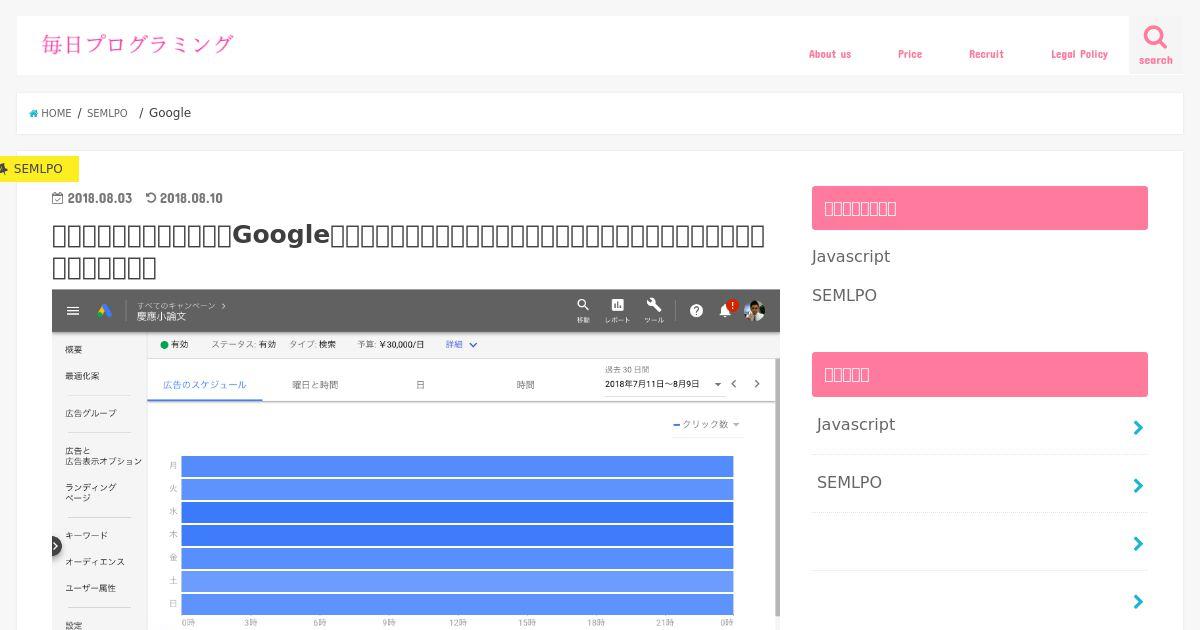Click 最適化案 in Ads sidebar
Image resolution: width=1200 pixels, height=630 pixels.
point(82,376)
